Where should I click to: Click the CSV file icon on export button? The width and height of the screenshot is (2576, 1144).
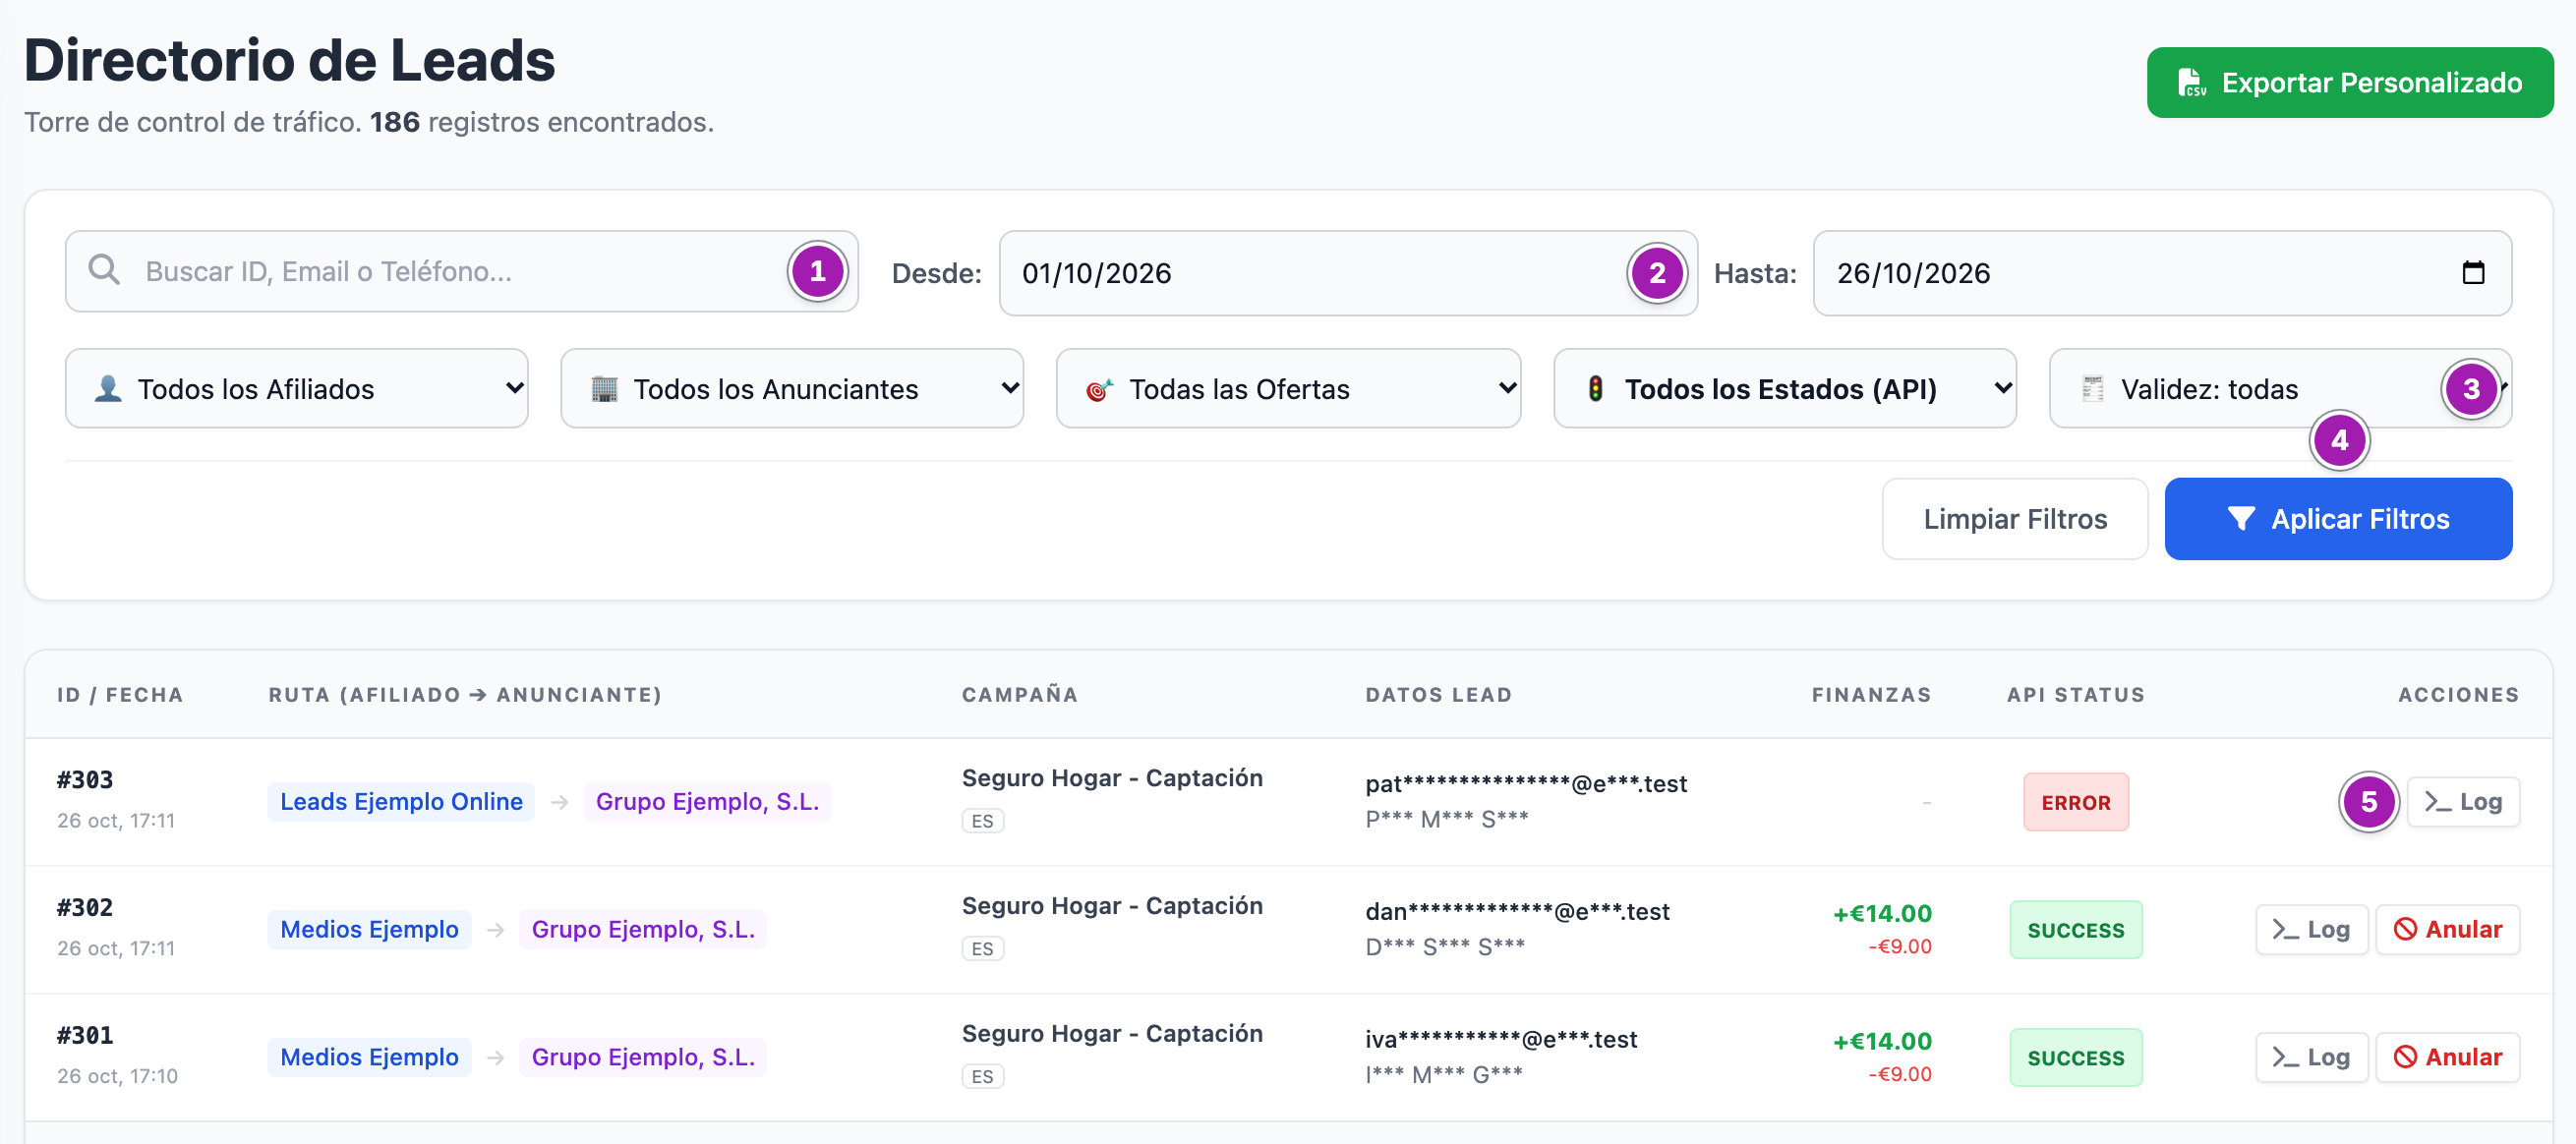(x=2191, y=83)
